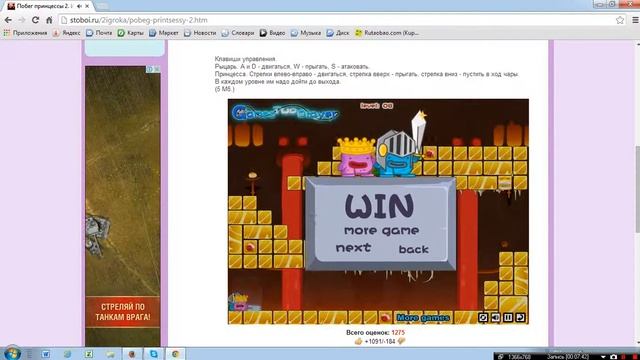The height and width of the screenshot is (360, 640).
Task: Mute the game sound speaker icon
Action: point(496,317)
